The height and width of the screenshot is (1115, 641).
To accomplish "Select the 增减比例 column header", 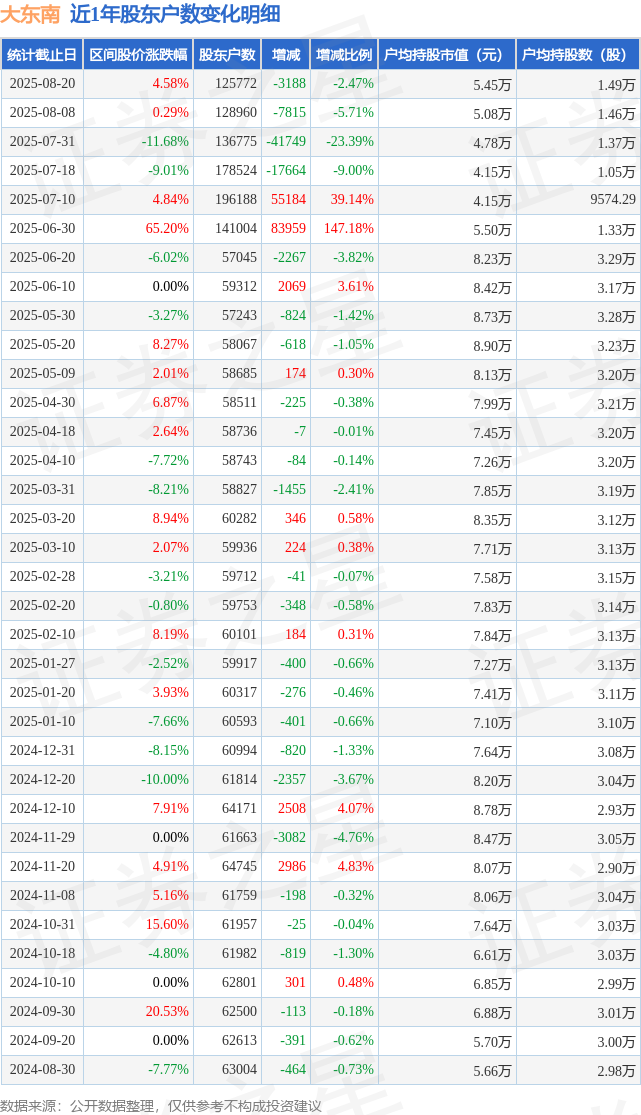I will [x=344, y=55].
